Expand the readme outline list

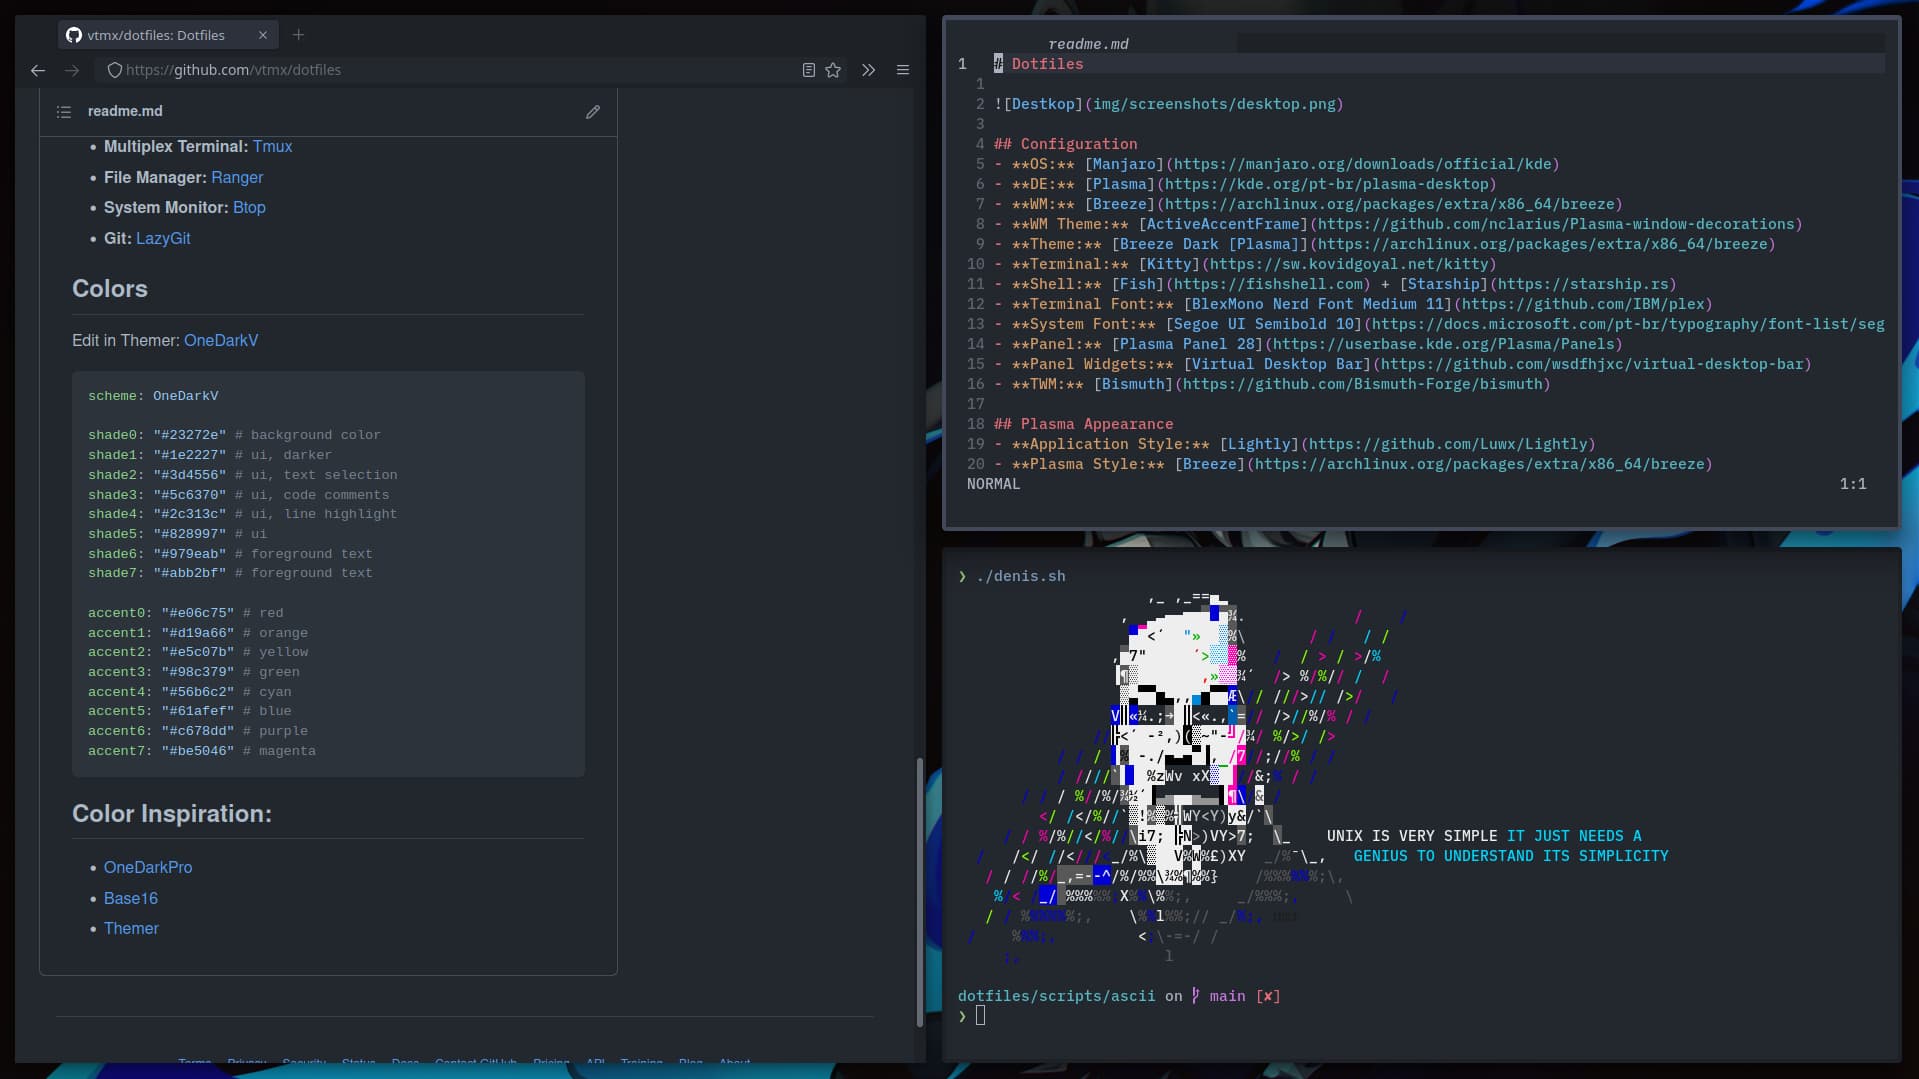point(64,112)
